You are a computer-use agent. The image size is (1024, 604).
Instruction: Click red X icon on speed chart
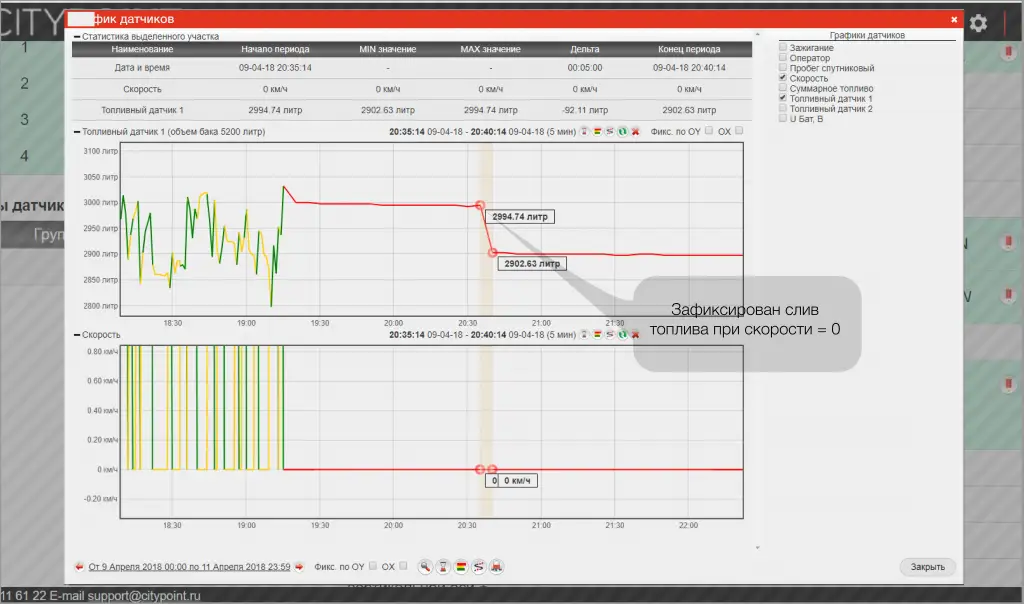(x=635, y=335)
